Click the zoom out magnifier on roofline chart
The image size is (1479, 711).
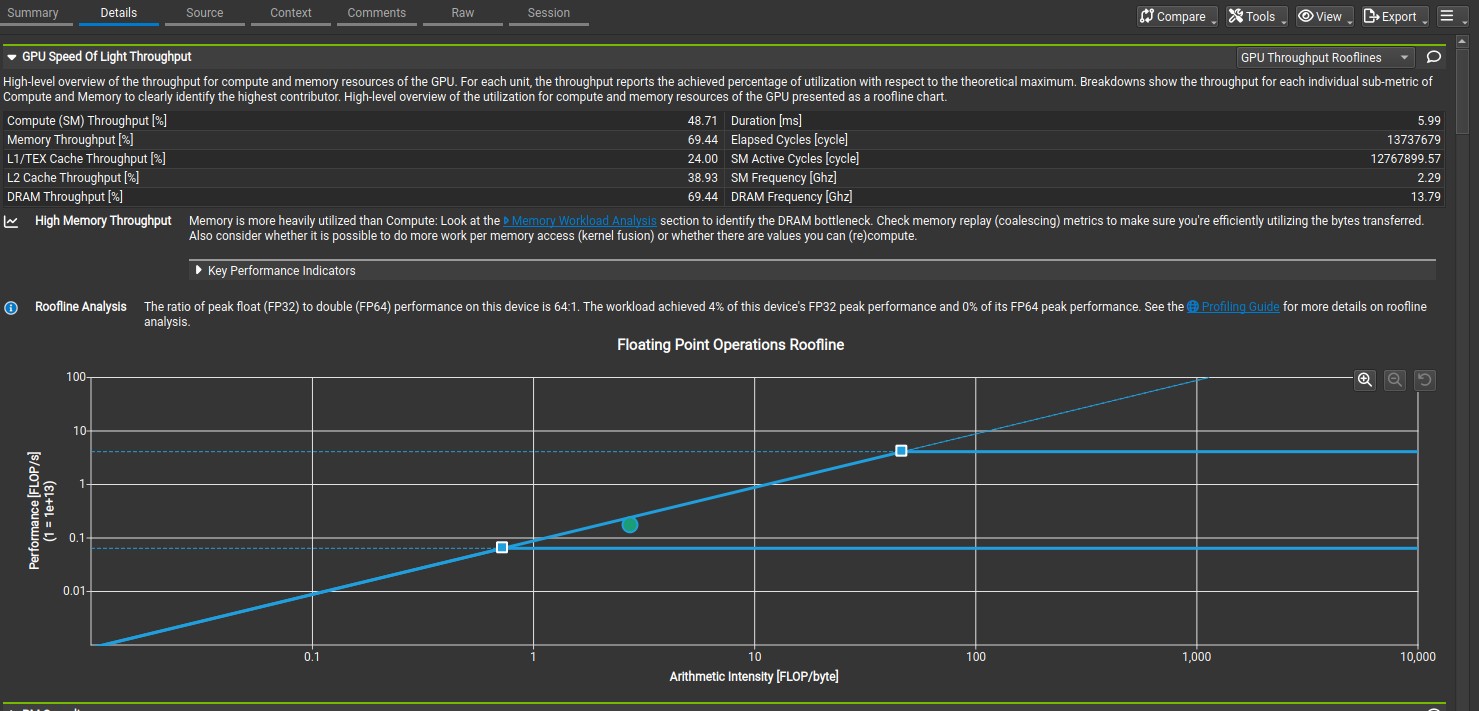(1394, 380)
